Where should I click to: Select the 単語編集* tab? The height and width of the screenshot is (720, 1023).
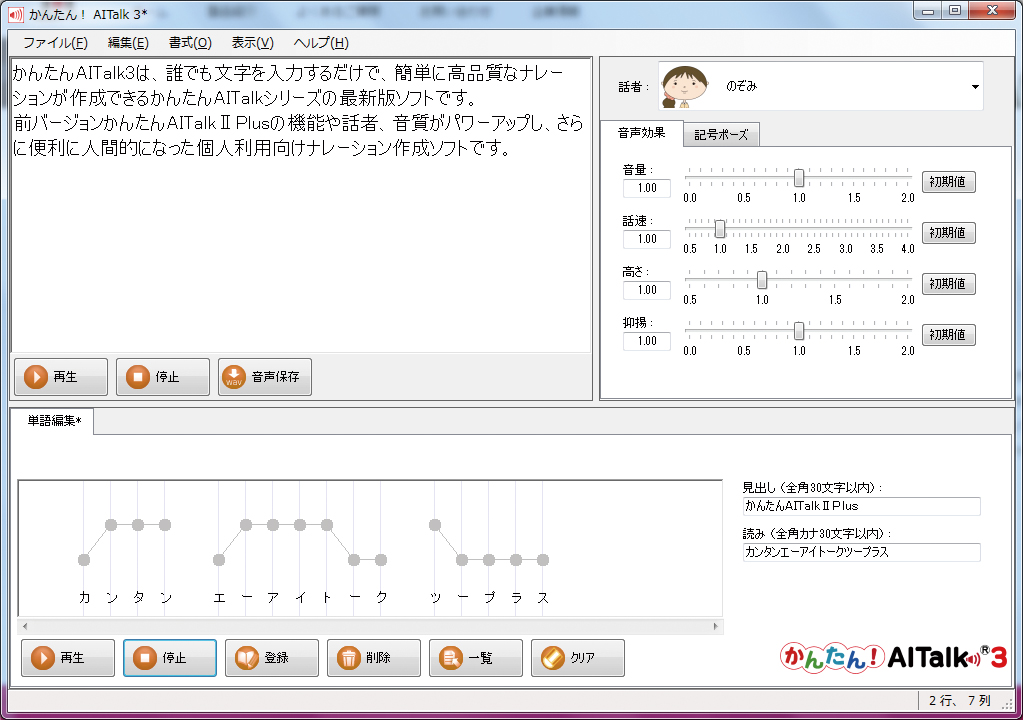[54, 421]
